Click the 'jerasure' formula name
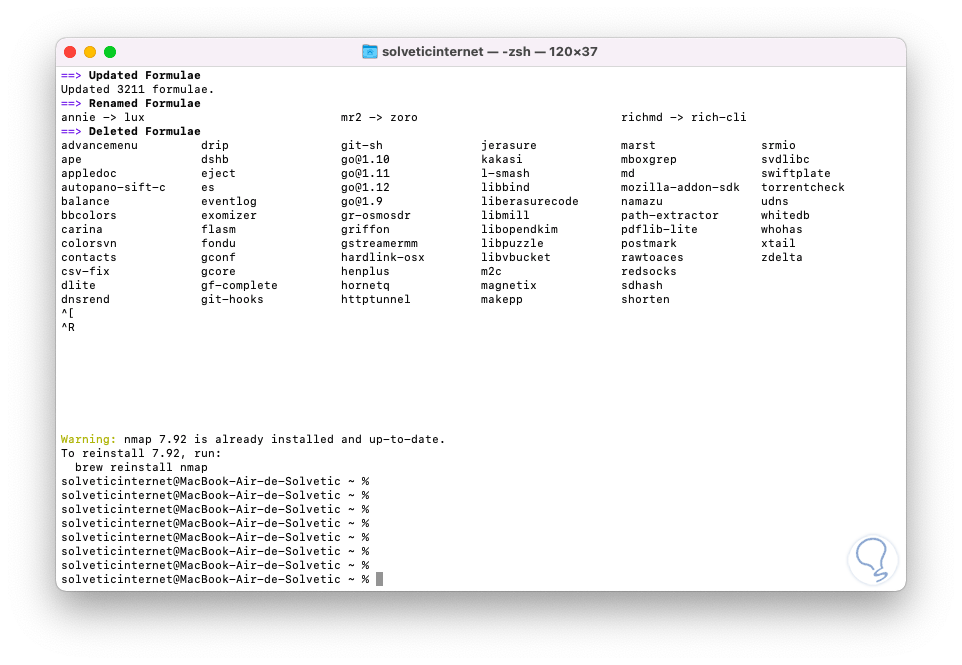Image resolution: width=962 pixels, height=665 pixels. coord(509,145)
